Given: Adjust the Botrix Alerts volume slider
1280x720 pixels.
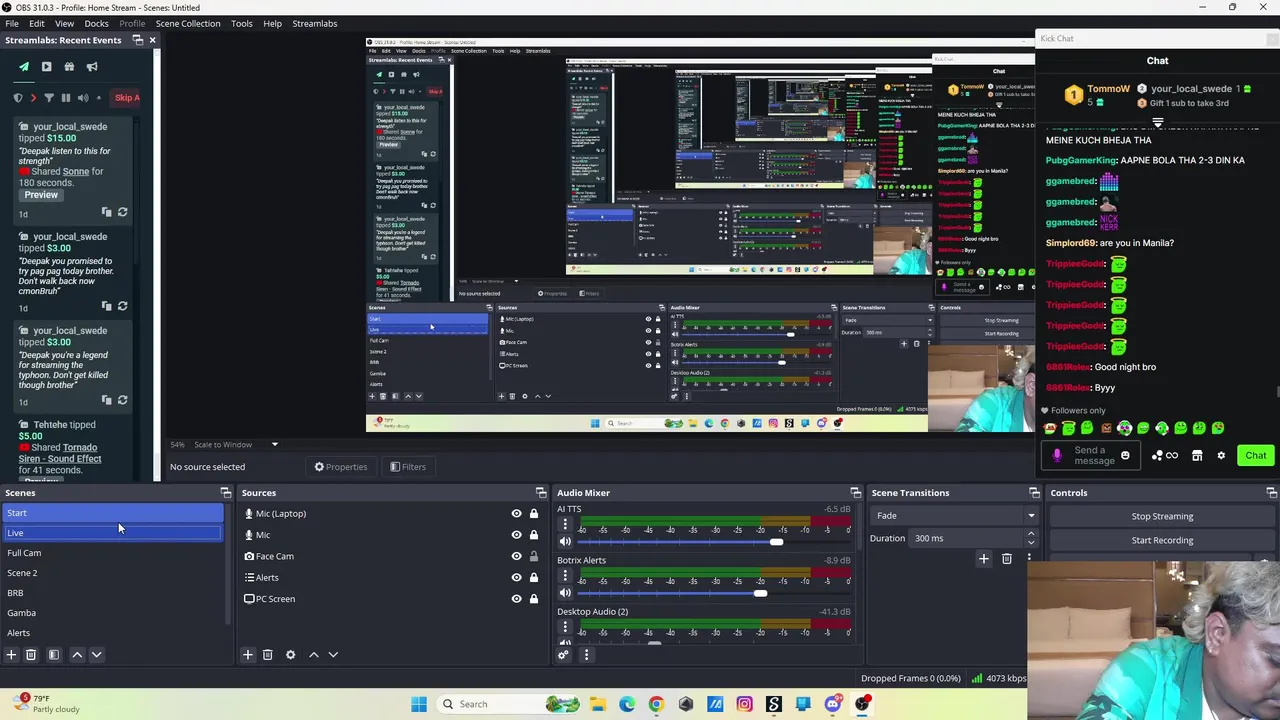Looking at the screenshot, I should (760, 593).
